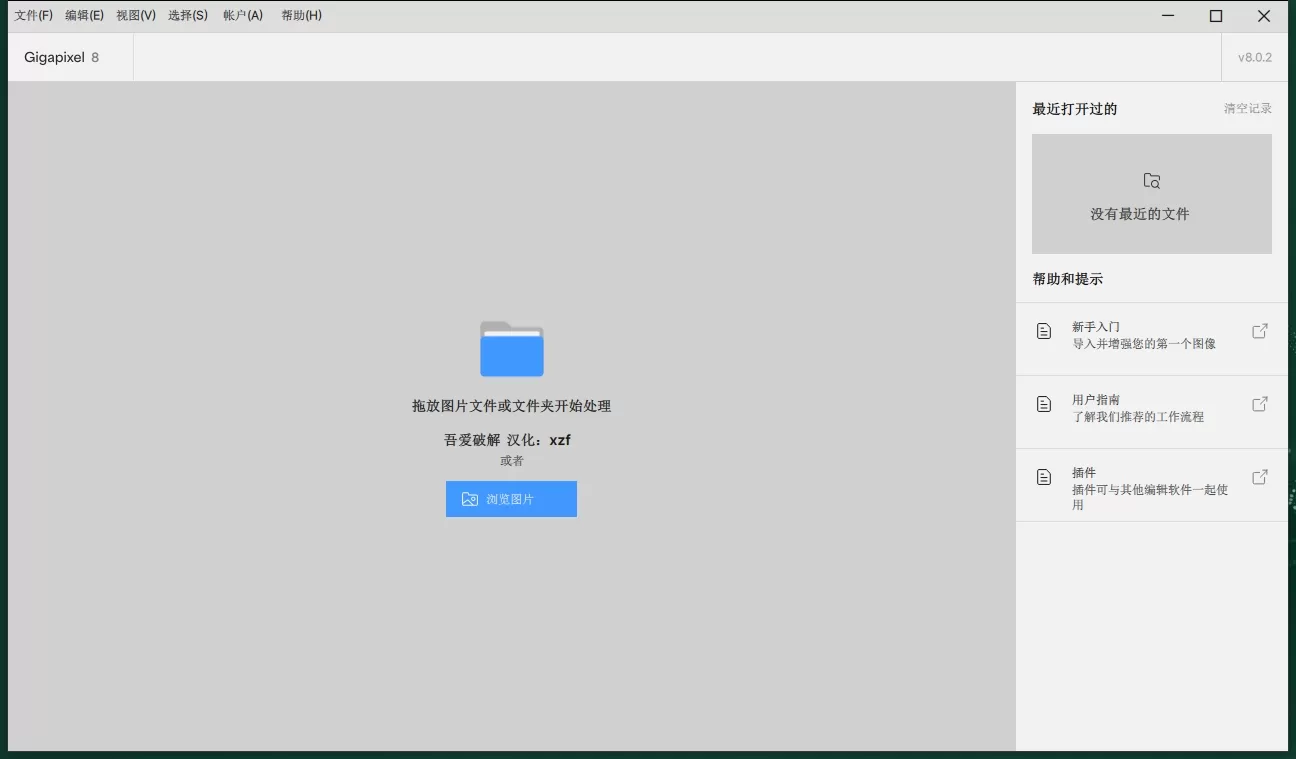Image resolution: width=1296 pixels, height=759 pixels.
Task: Click the Gigapixel 8 logo tab
Action: click(x=60, y=57)
